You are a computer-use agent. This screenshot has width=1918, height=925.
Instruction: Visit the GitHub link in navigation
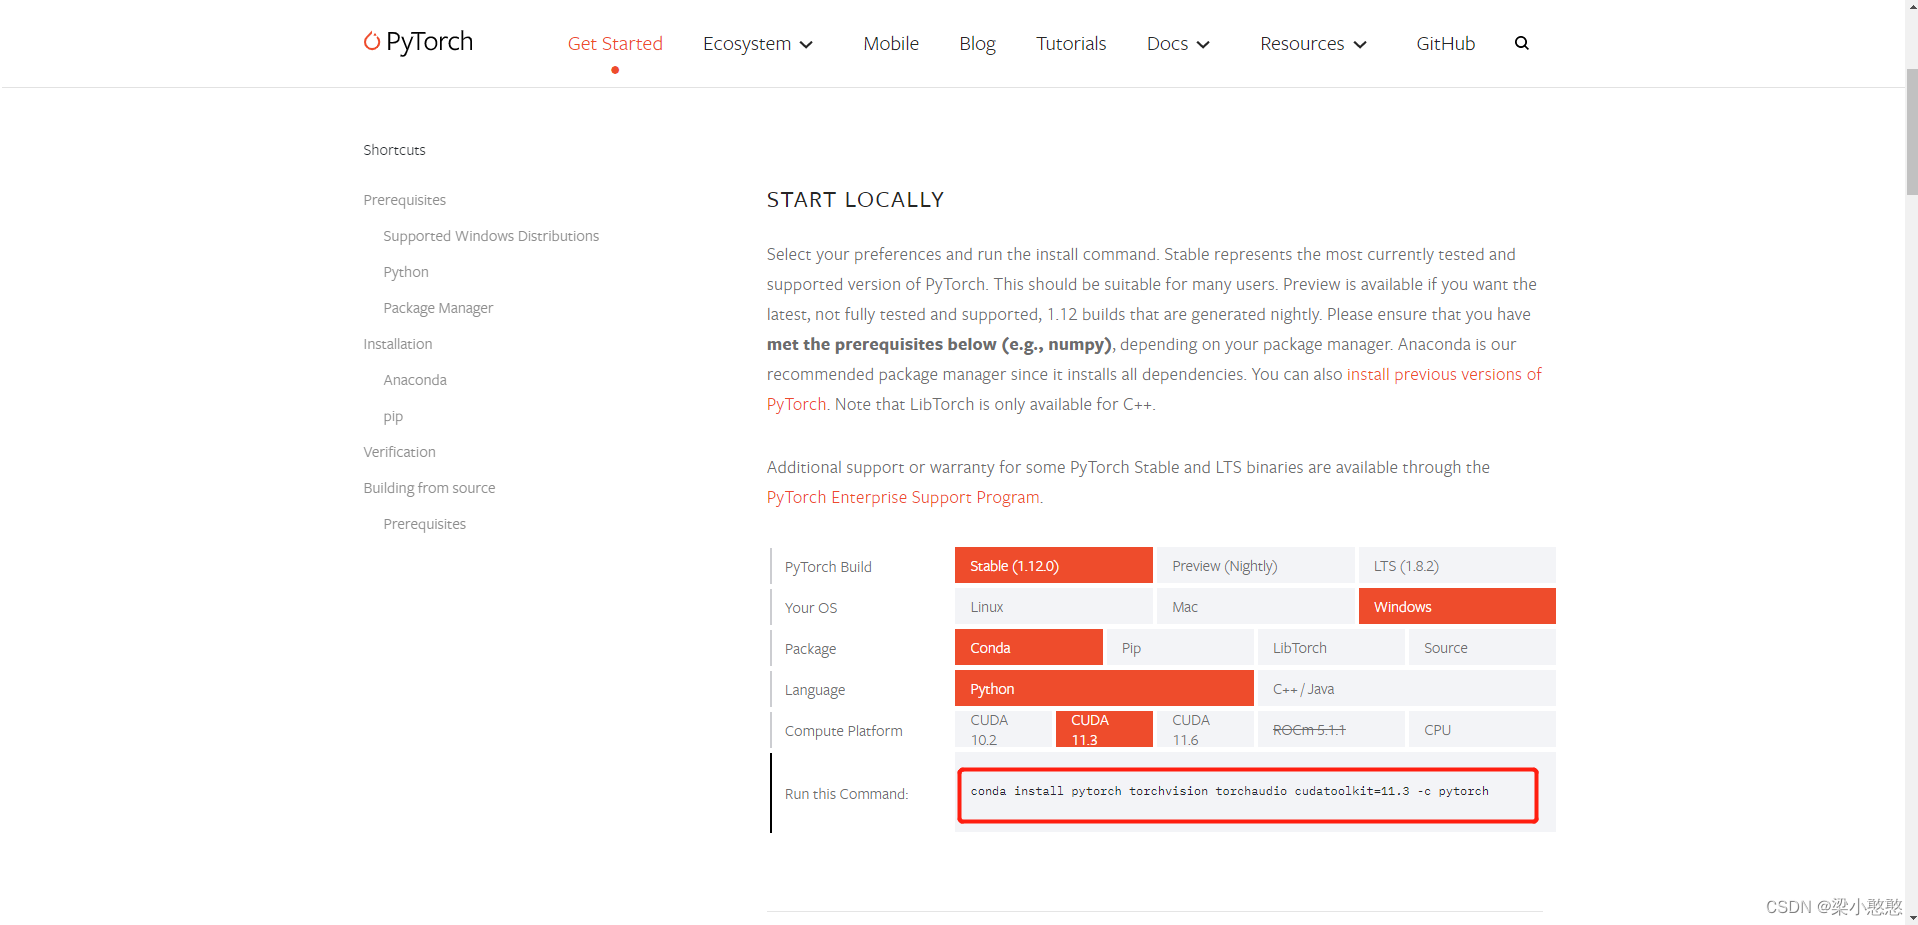coord(1445,44)
